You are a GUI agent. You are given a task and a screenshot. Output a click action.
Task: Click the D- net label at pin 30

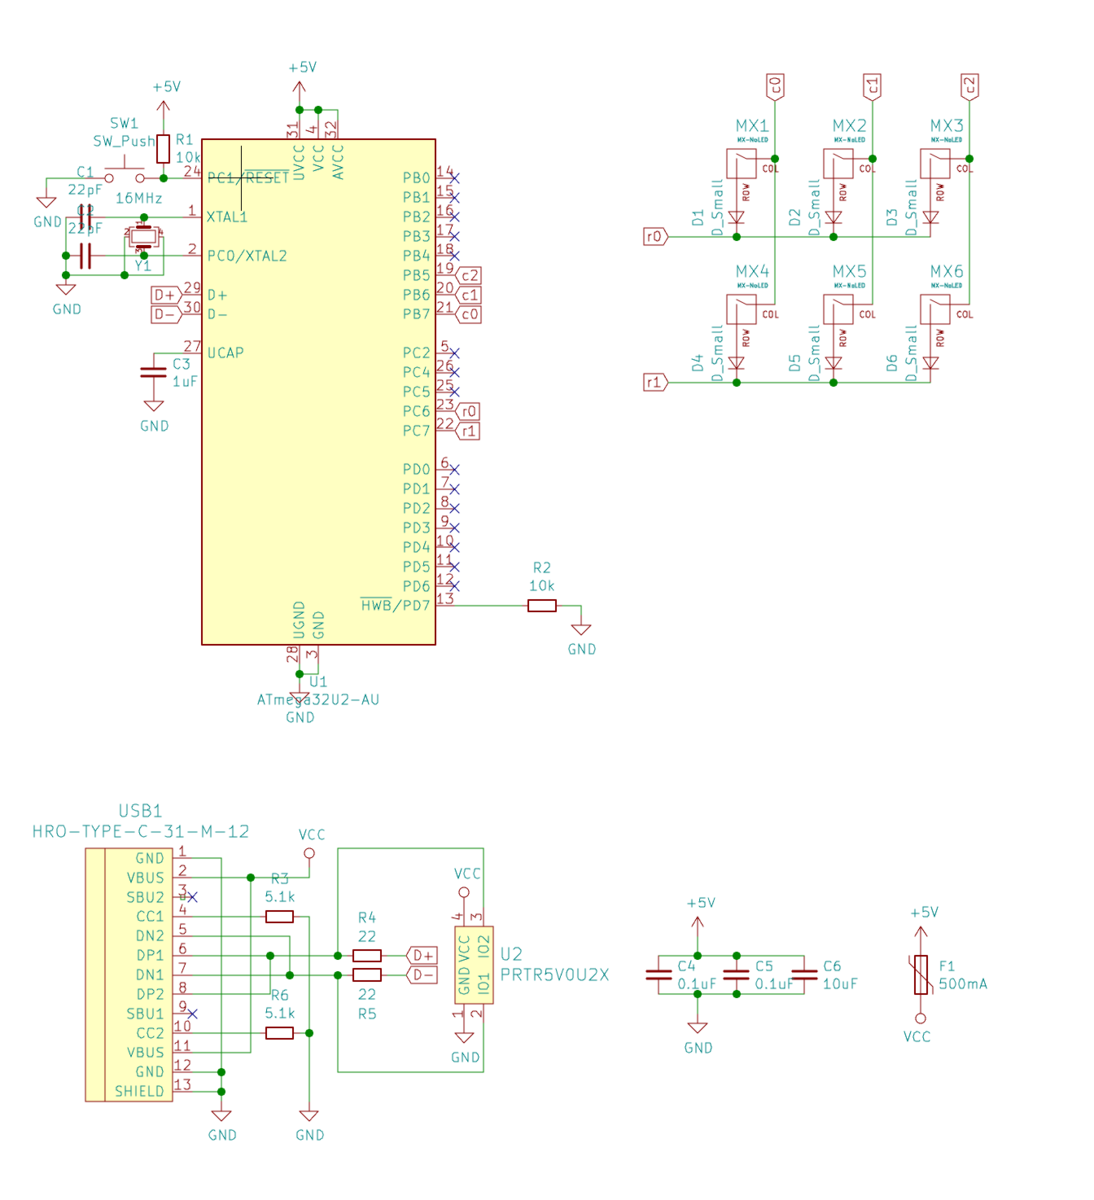(x=165, y=314)
